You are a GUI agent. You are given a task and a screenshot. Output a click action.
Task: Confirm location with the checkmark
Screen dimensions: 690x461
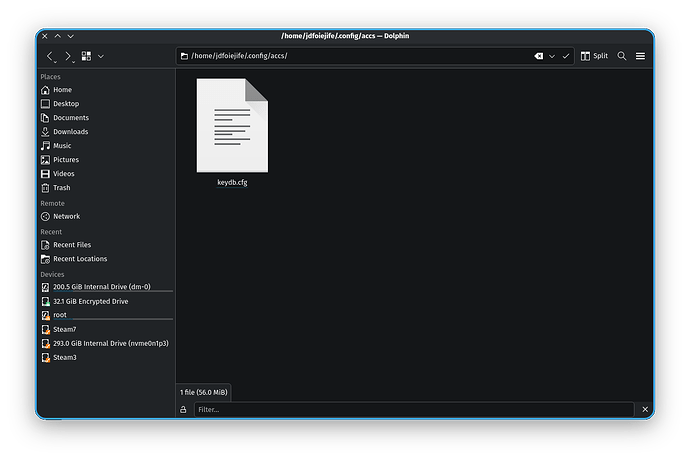pos(566,56)
